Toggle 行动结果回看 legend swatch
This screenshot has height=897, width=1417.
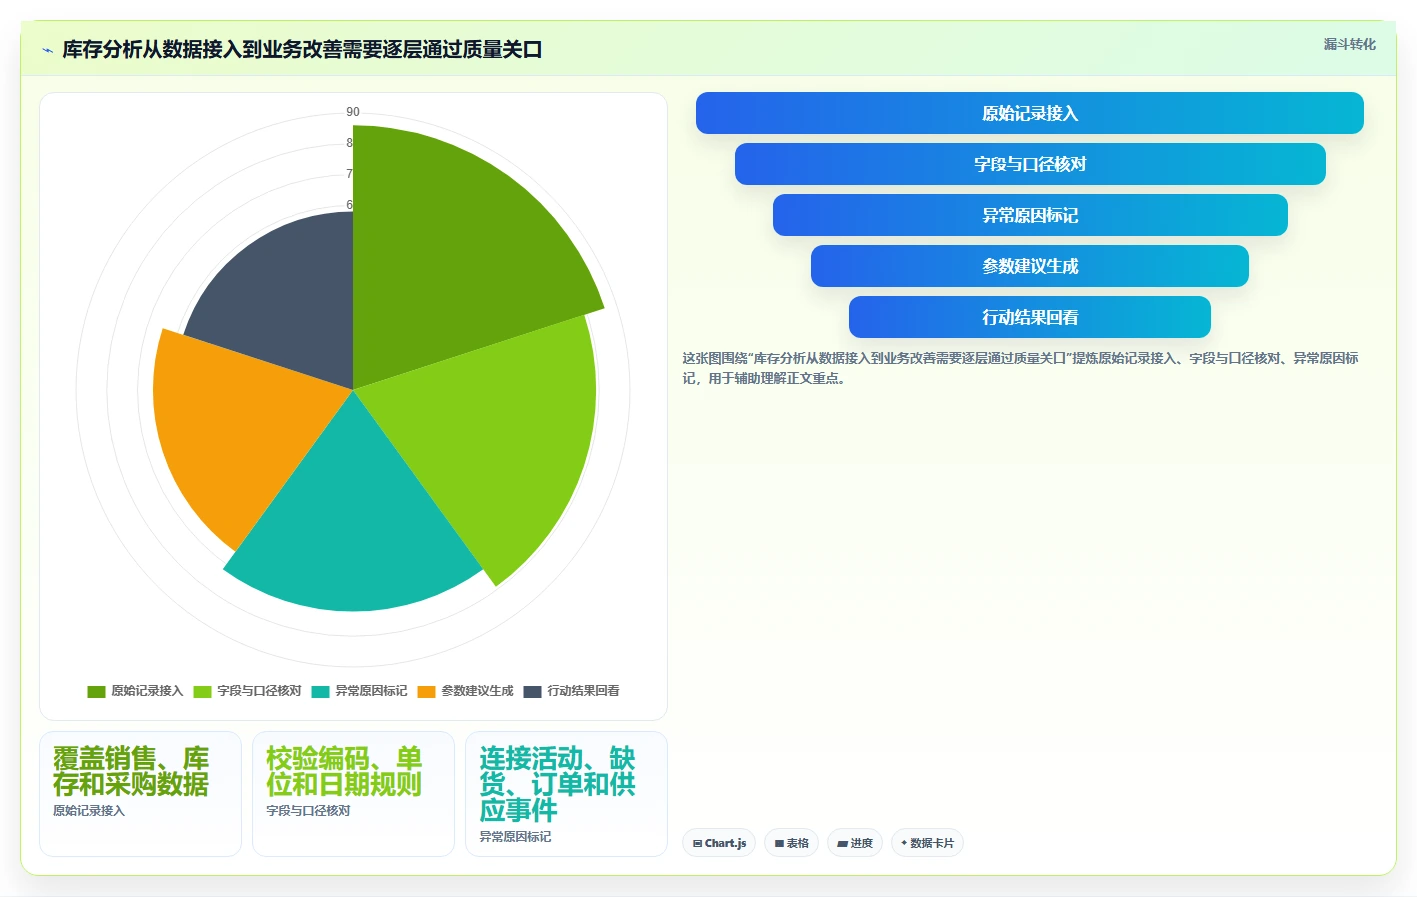[532, 691]
